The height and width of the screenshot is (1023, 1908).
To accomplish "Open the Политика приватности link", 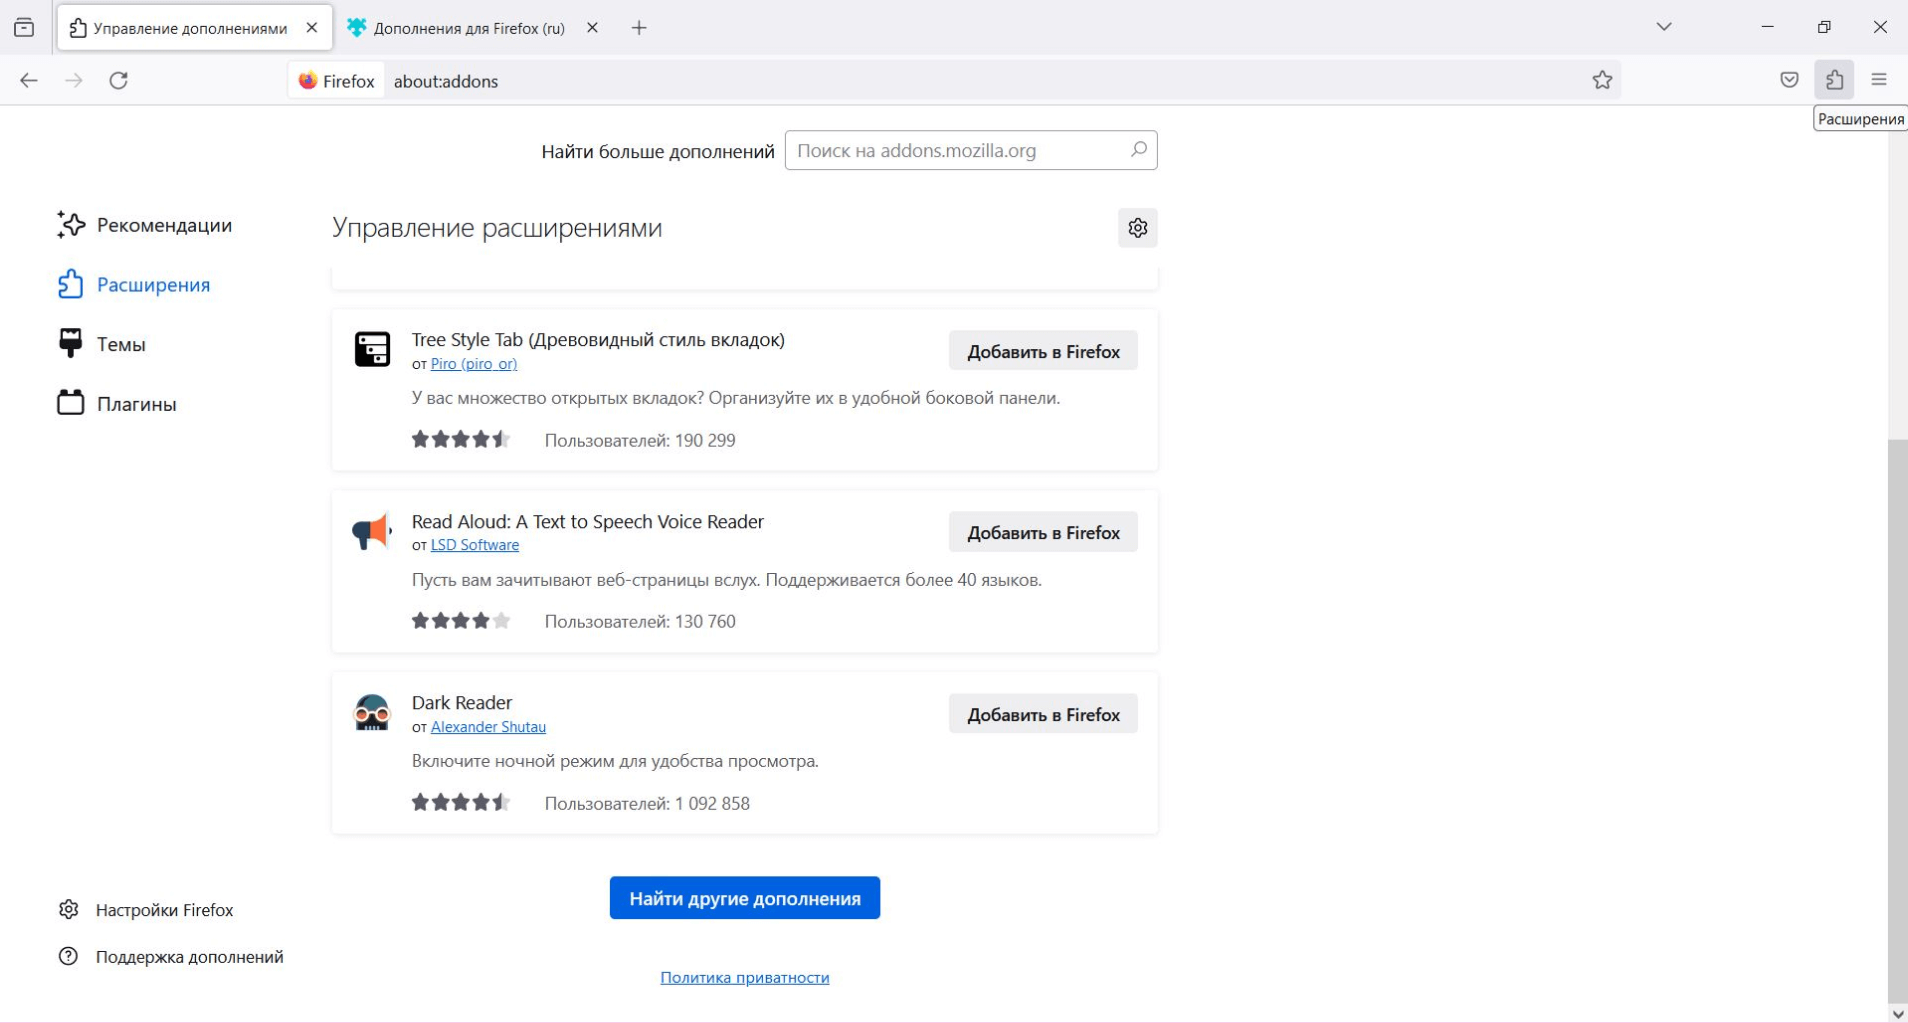I will click(744, 977).
